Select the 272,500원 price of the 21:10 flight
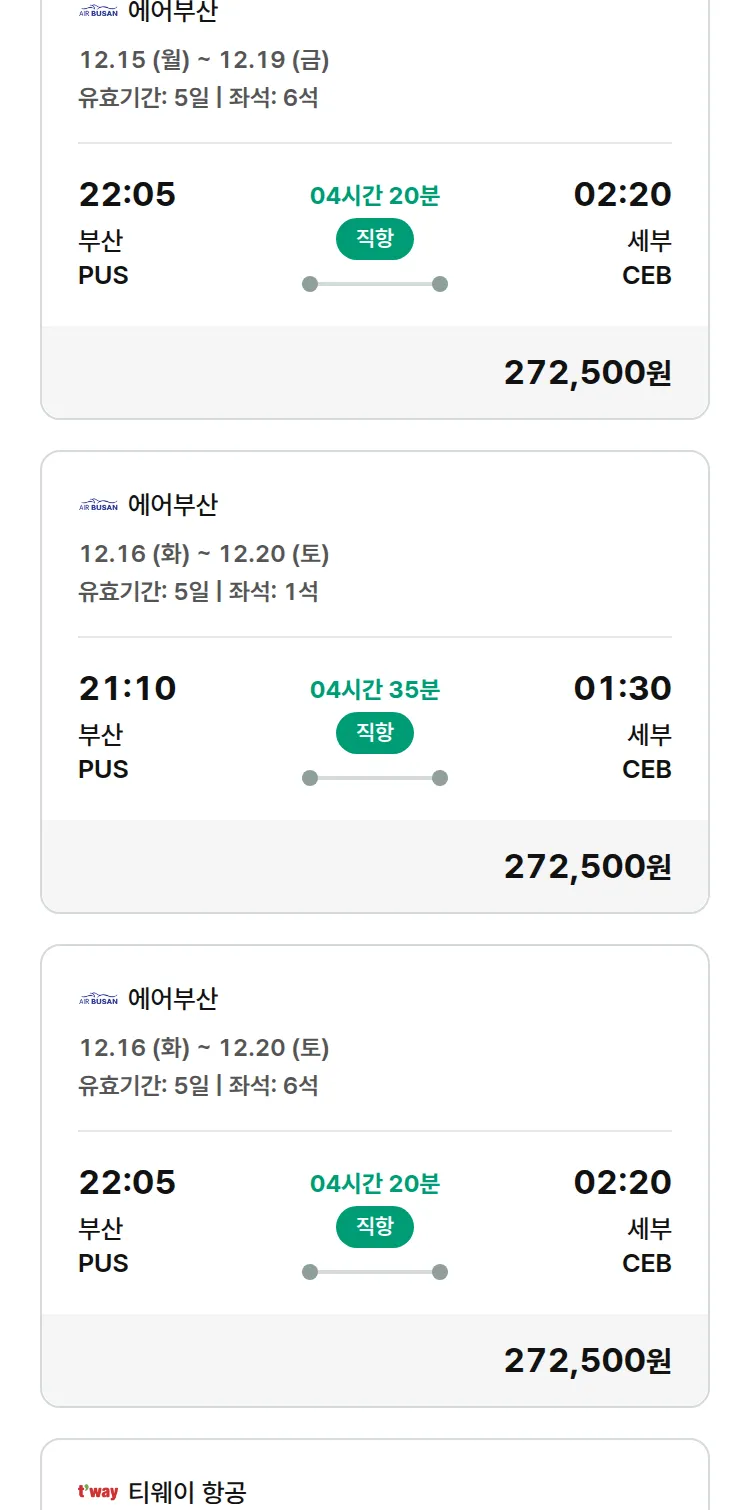The image size is (750, 1510). click(587, 866)
